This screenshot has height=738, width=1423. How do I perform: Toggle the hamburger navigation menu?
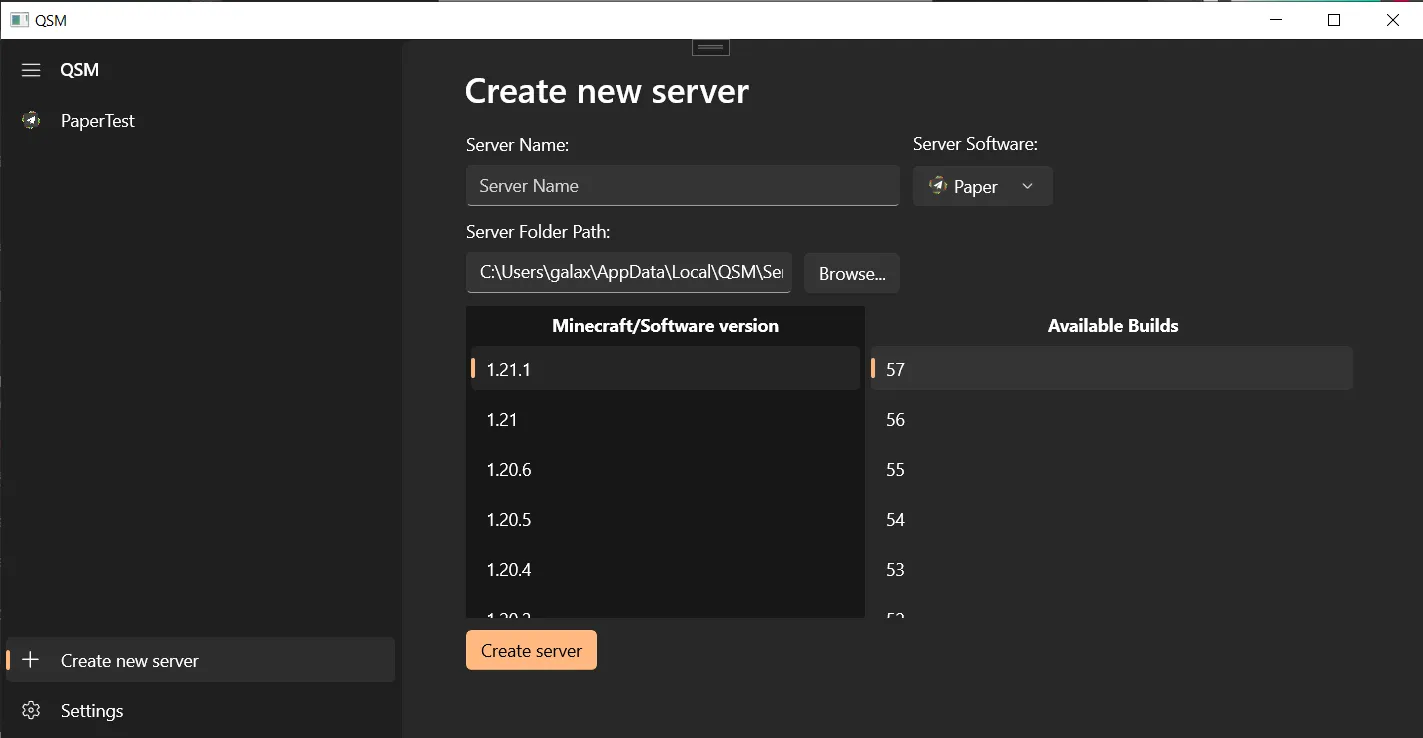(31, 70)
